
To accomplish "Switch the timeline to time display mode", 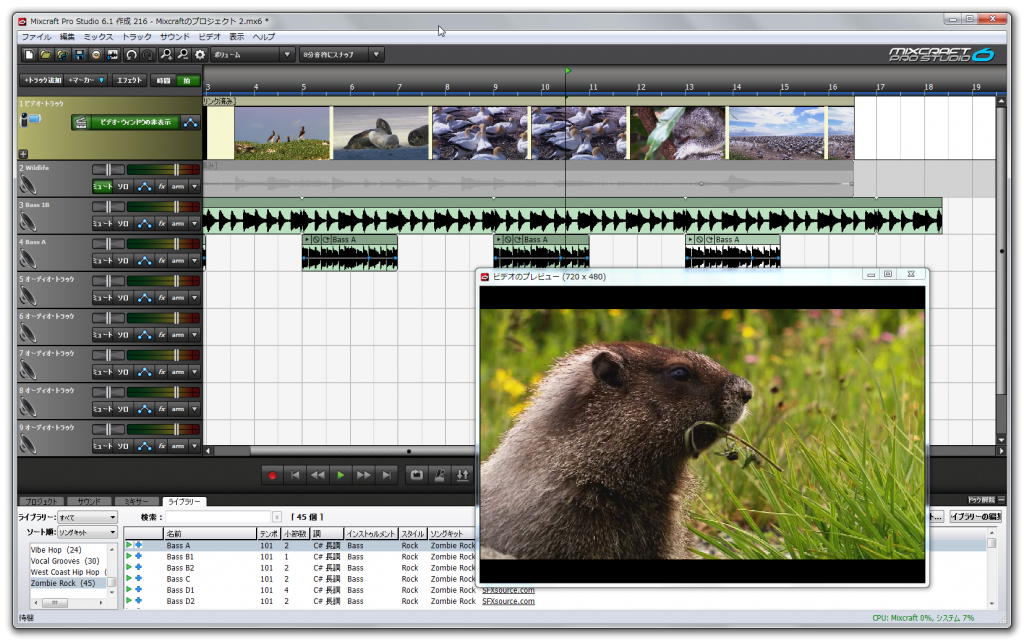I will 163,80.
